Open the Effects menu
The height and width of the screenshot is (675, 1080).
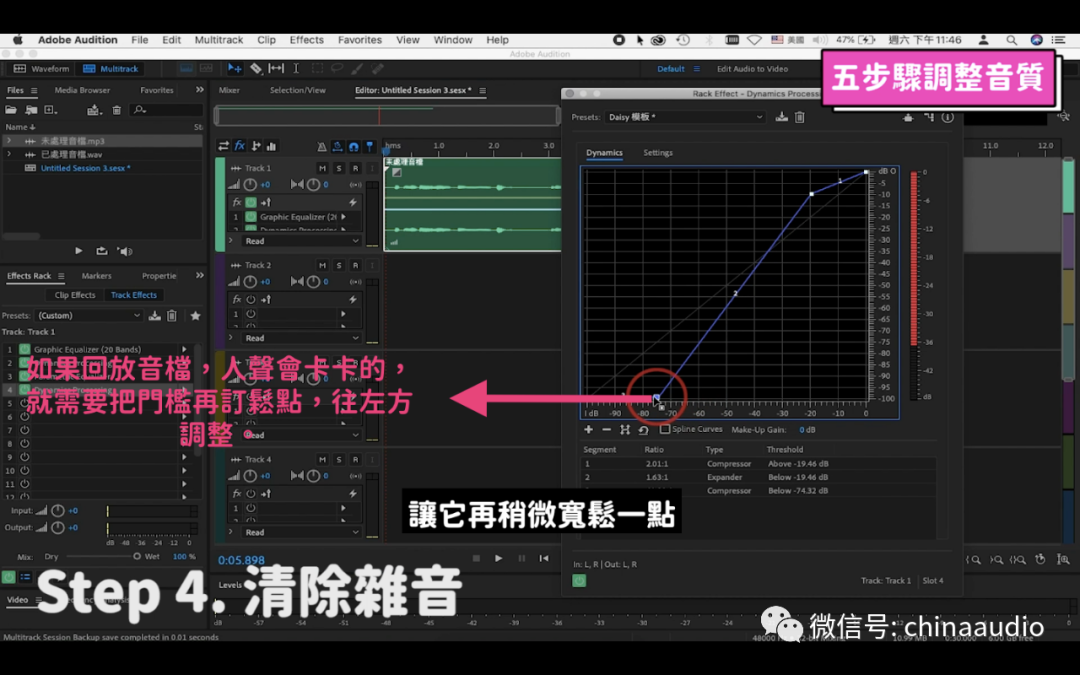click(x=307, y=40)
